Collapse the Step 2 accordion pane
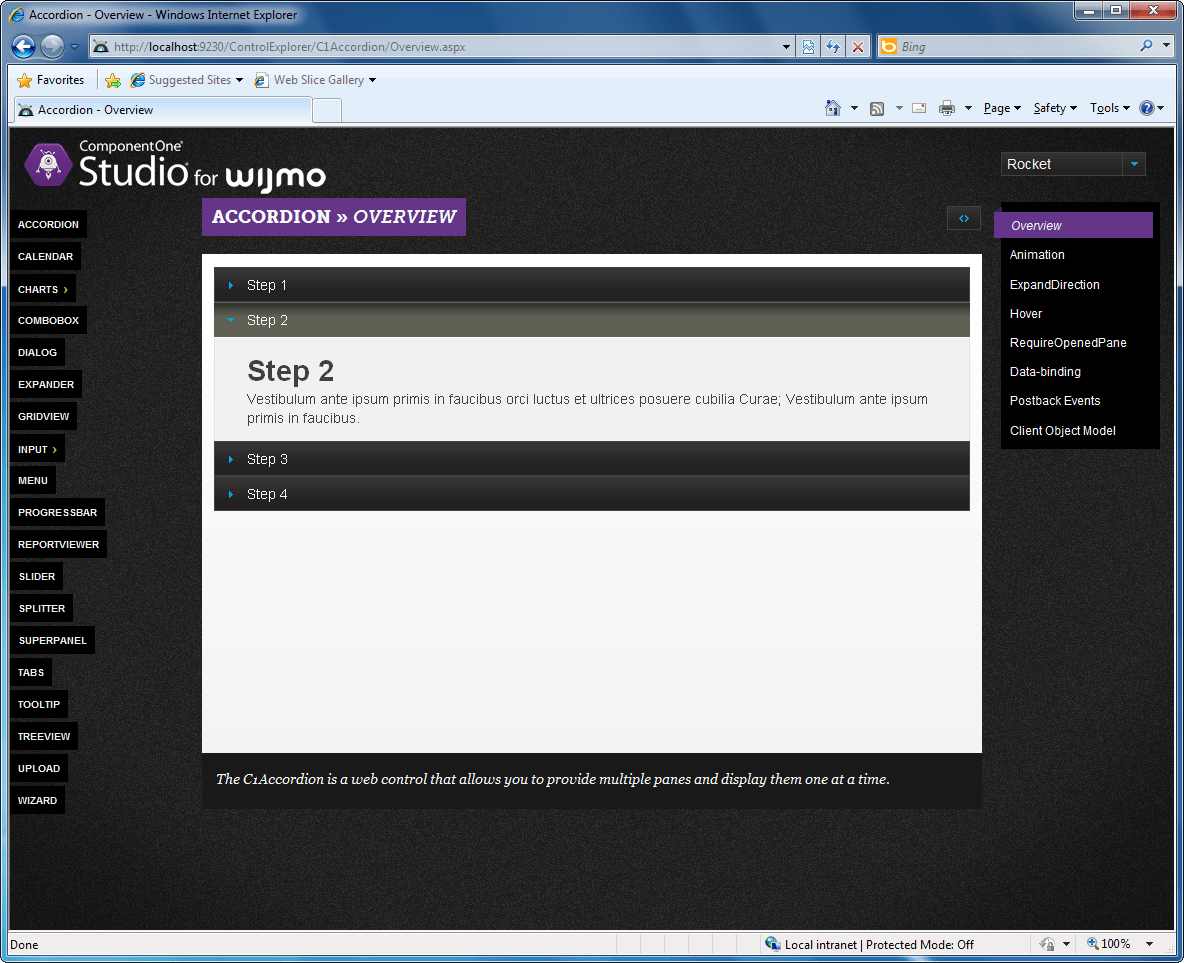Screen dimensions: 1184x963 (x=591, y=320)
